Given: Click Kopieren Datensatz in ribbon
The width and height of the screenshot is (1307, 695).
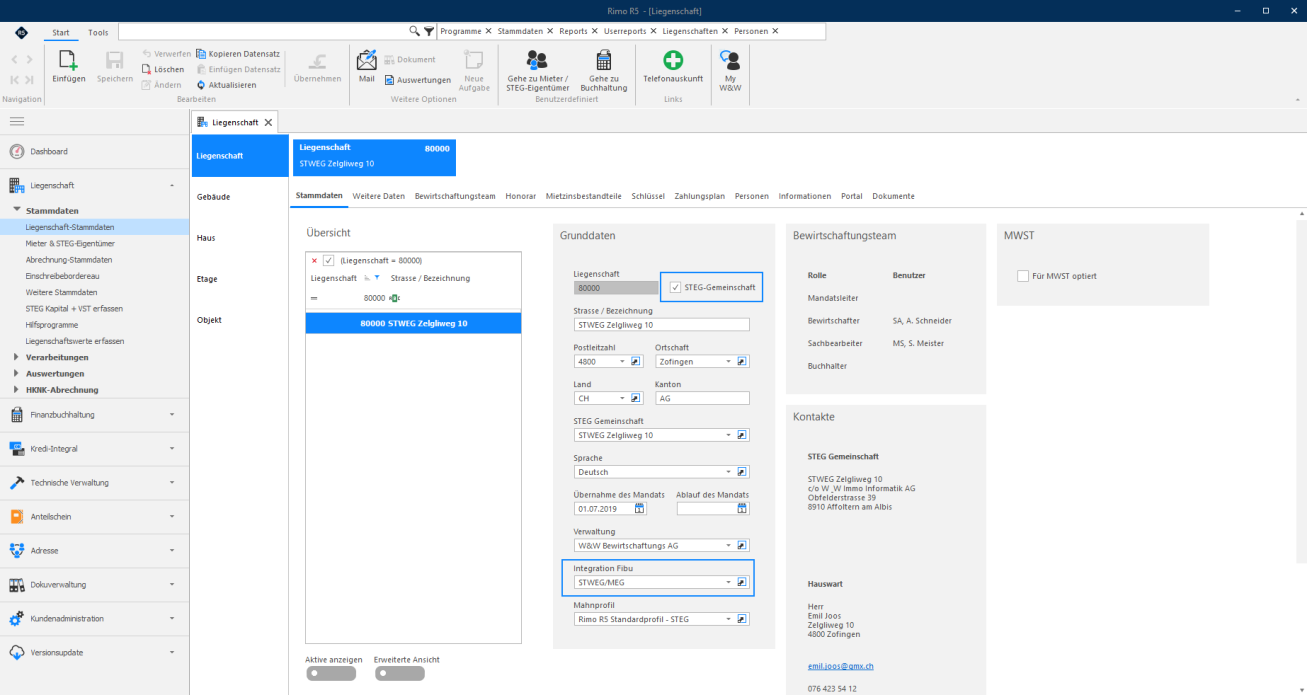Looking at the screenshot, I should coord(238,53).
